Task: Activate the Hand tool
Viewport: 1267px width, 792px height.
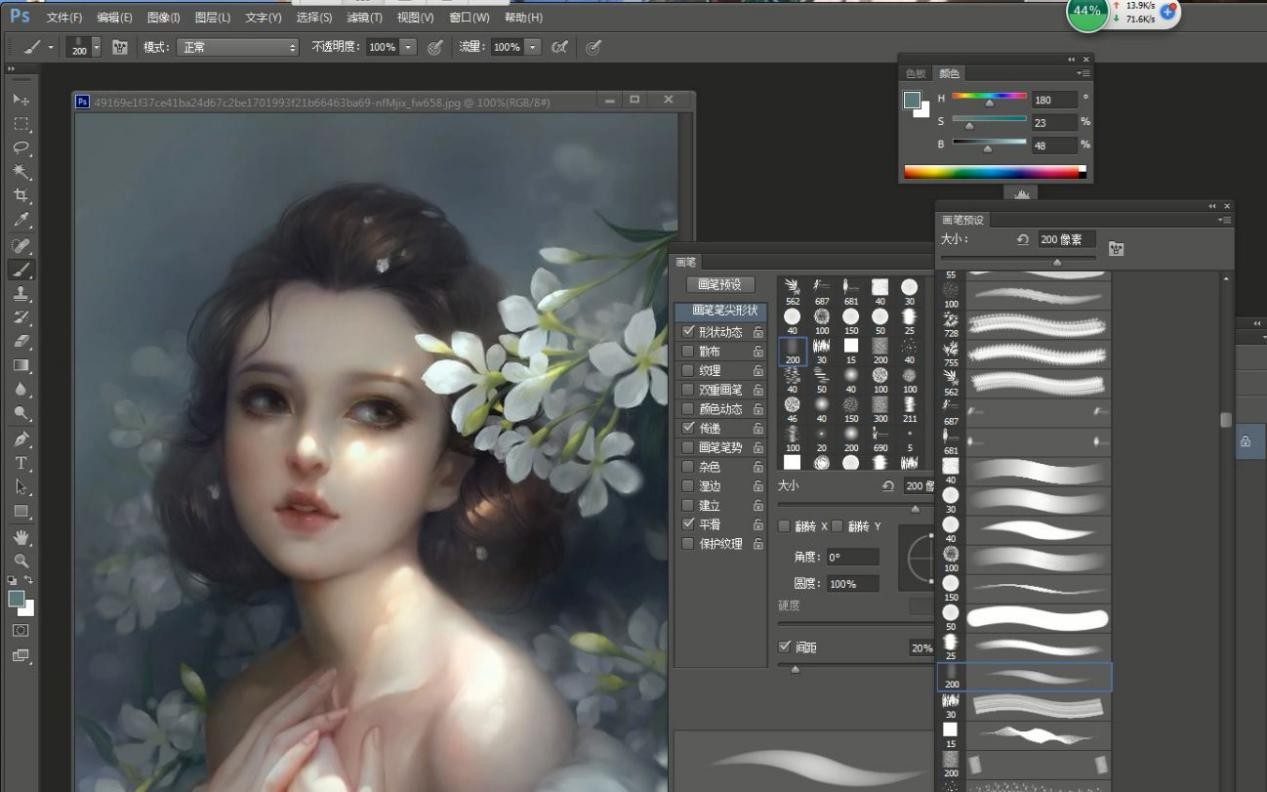Action: (x=21, y=537)
